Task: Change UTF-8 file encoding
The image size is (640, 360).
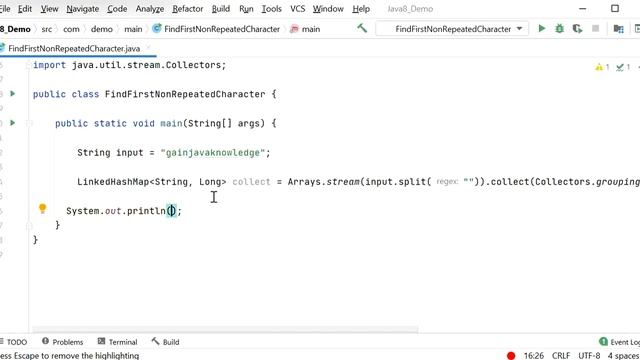Action: (589, 356)
